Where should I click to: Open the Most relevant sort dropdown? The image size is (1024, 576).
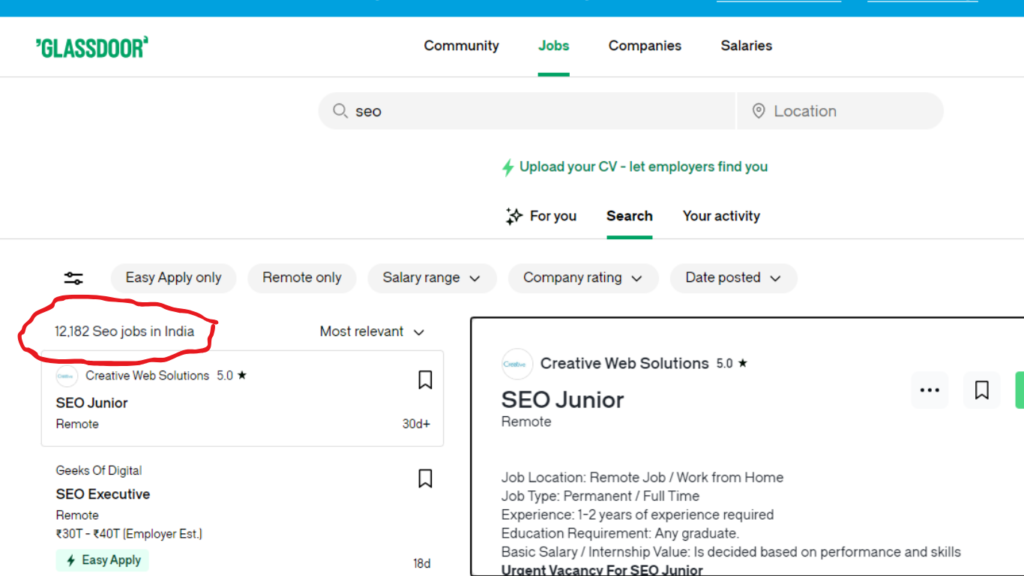tap(372, 332)
